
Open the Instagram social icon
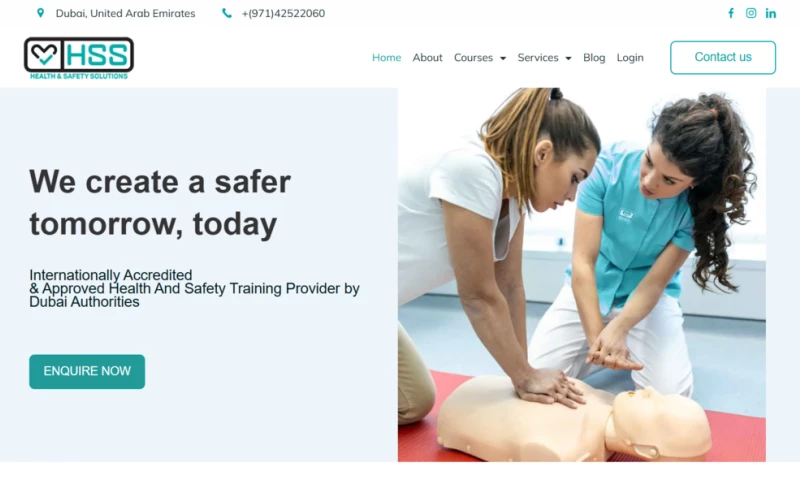pos(751,13)
